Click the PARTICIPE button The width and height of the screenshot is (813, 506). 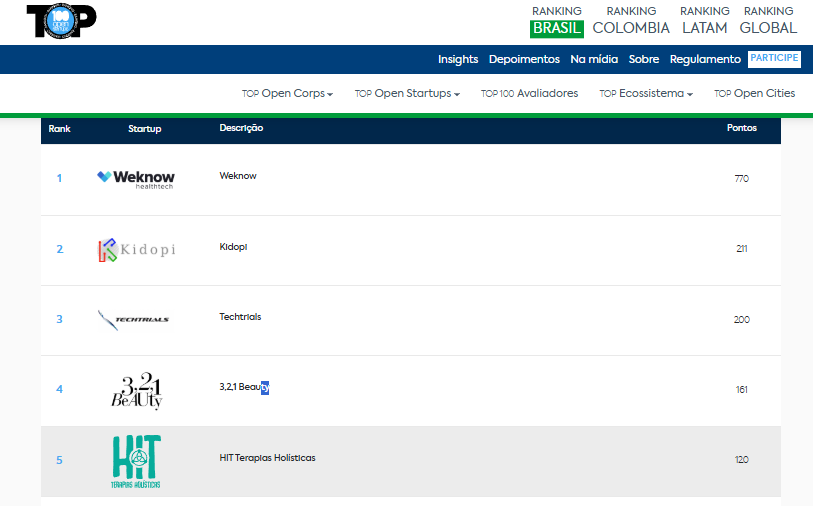pyautogui.click(x=774, y=59)
